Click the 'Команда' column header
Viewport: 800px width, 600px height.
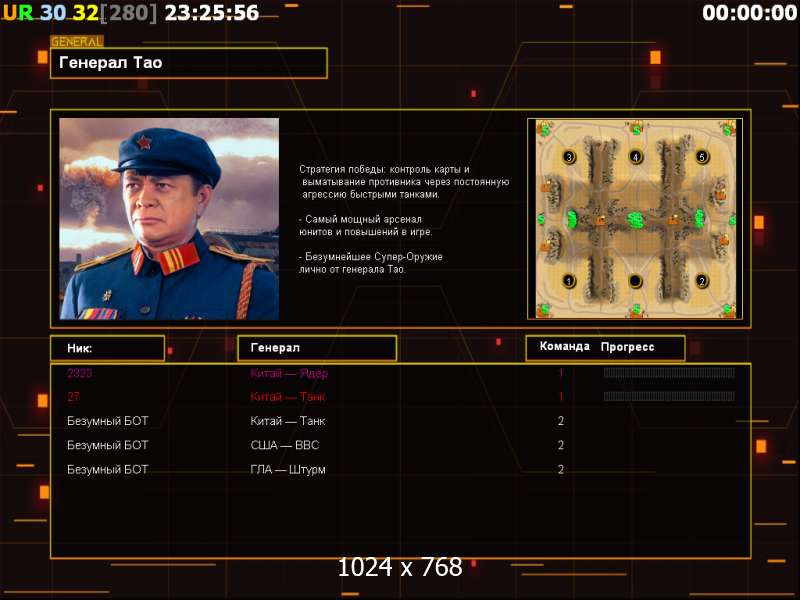tap(565, 346)
